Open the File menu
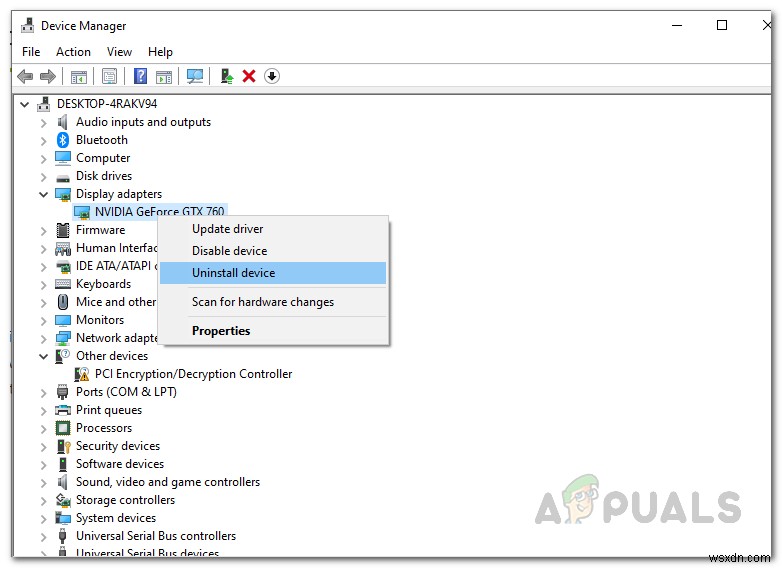 31,52
